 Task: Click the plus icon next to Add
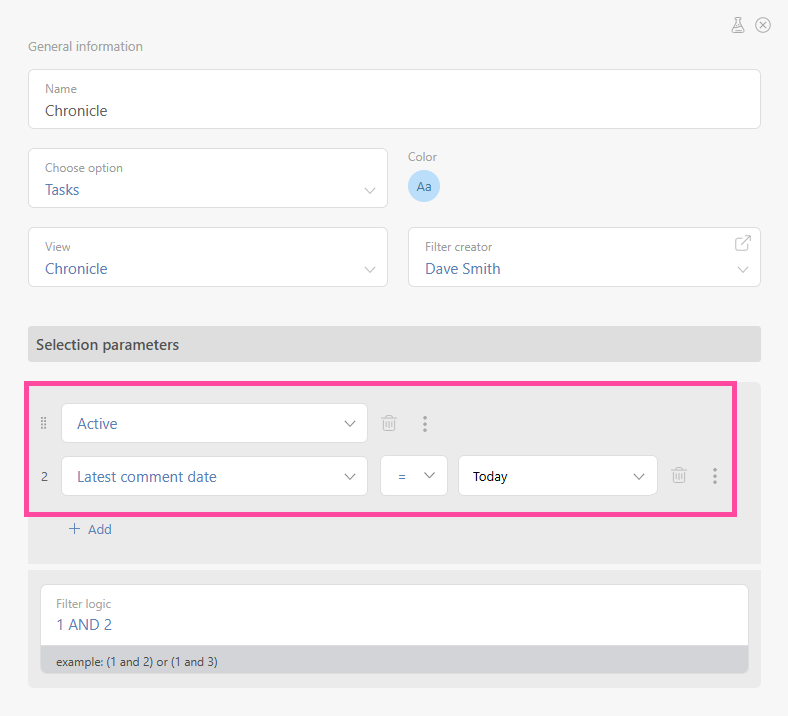point(74,529)
